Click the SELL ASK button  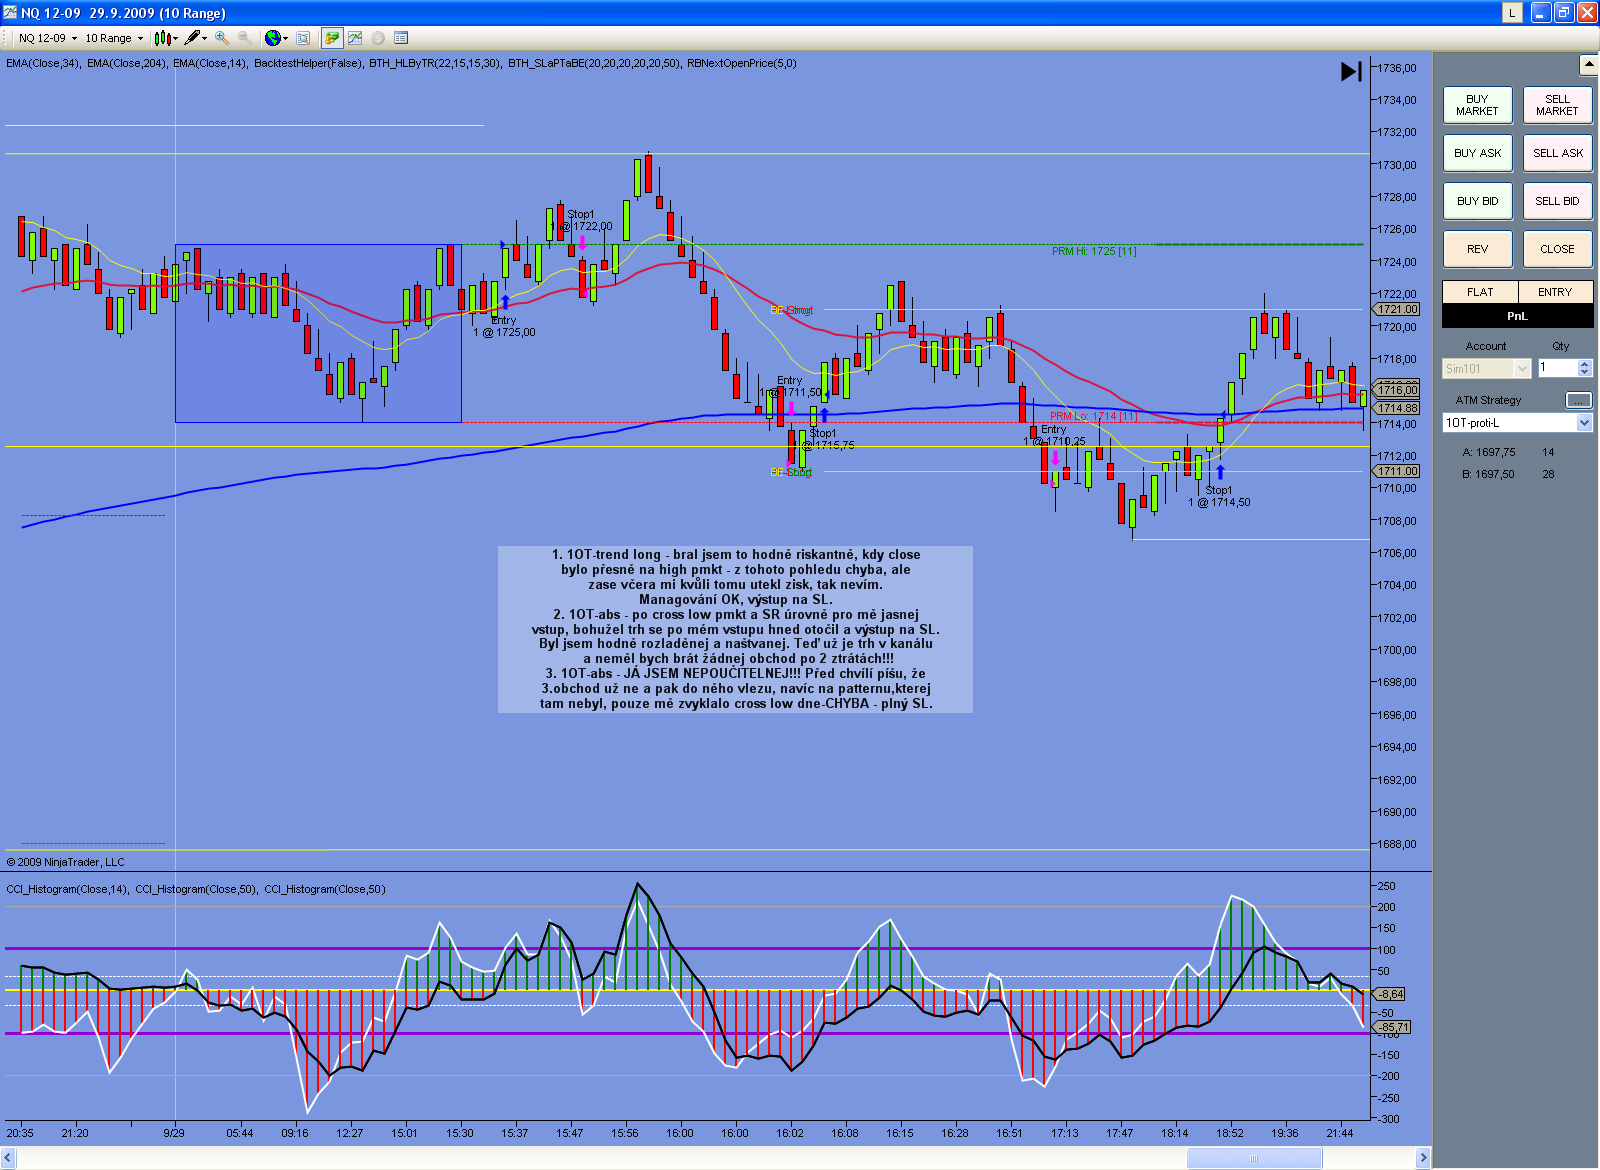point(1557,153)
